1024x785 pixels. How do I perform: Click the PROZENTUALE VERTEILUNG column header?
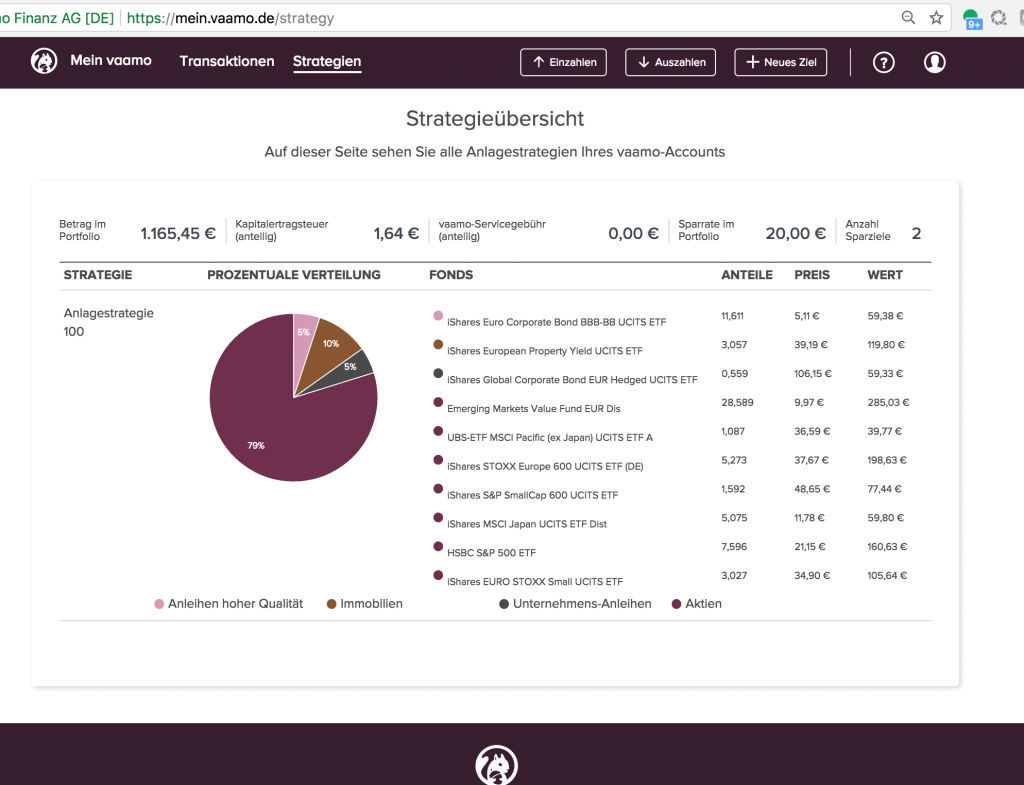[294, 275]
